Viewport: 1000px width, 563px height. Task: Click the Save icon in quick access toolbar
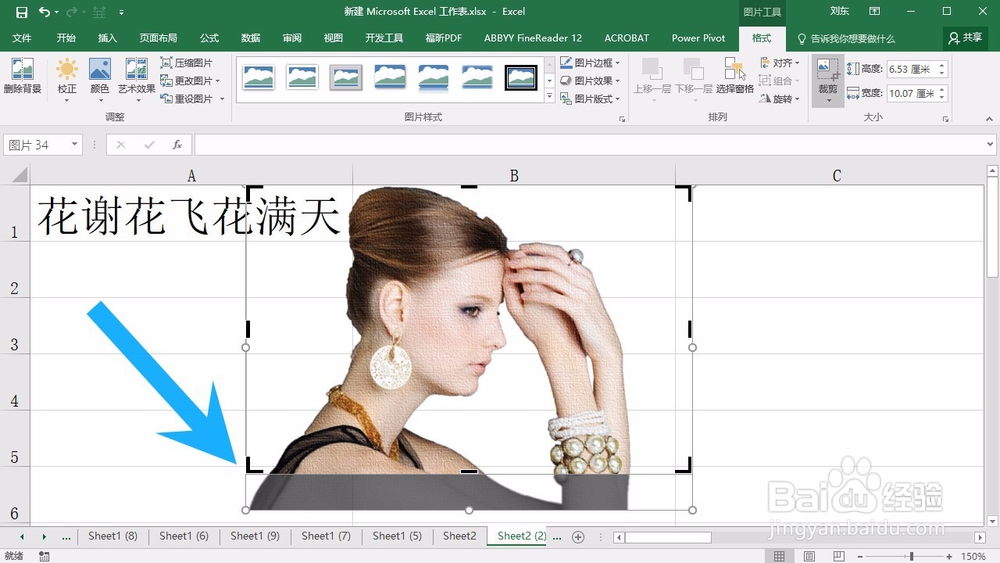click(21, 12)
